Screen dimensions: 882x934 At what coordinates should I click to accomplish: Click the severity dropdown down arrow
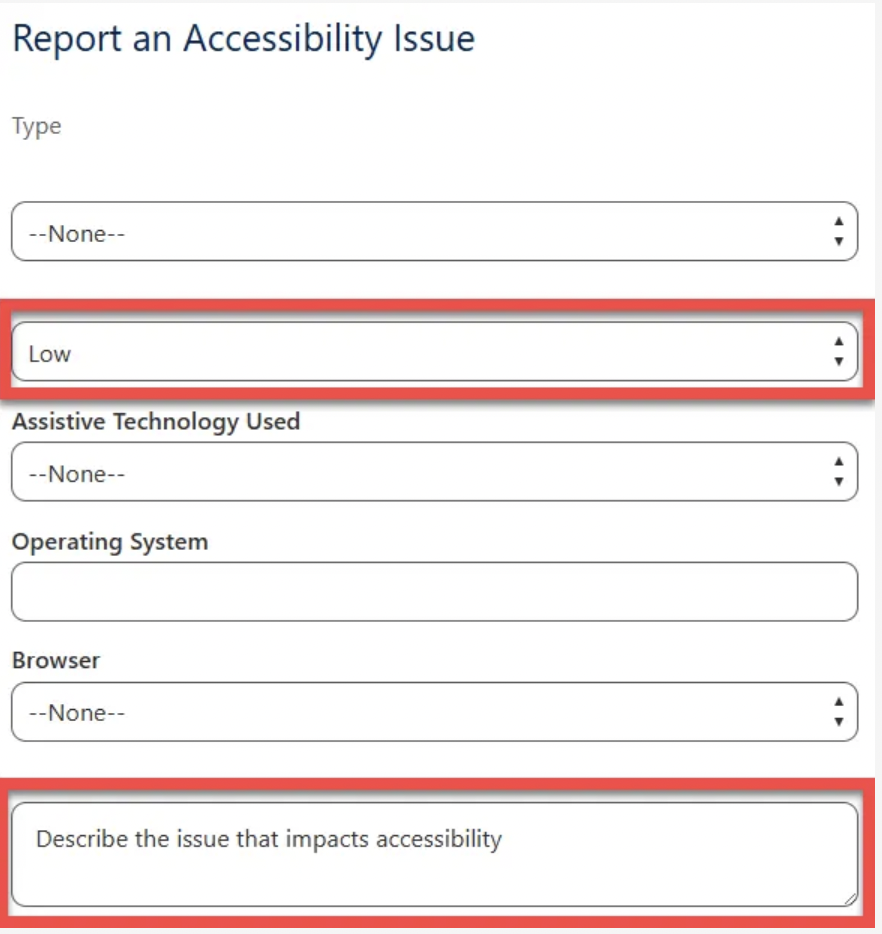pyautogui.click(x=838, y=360)
